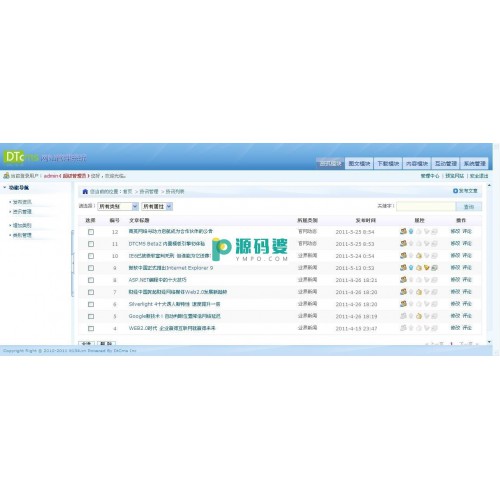Tick the checkbox for article 4
The image size is (500, 500).
(x=91, y=328)
